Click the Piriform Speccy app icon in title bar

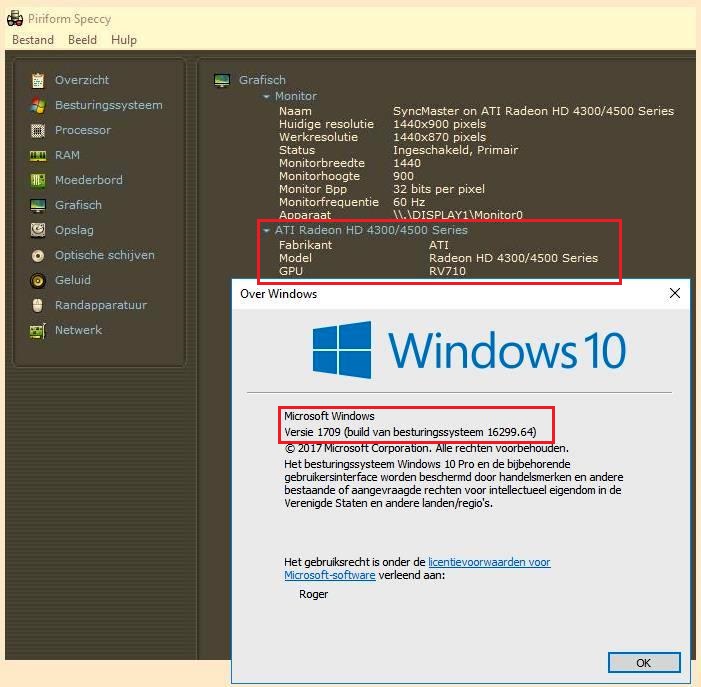[x=15, y=18]
